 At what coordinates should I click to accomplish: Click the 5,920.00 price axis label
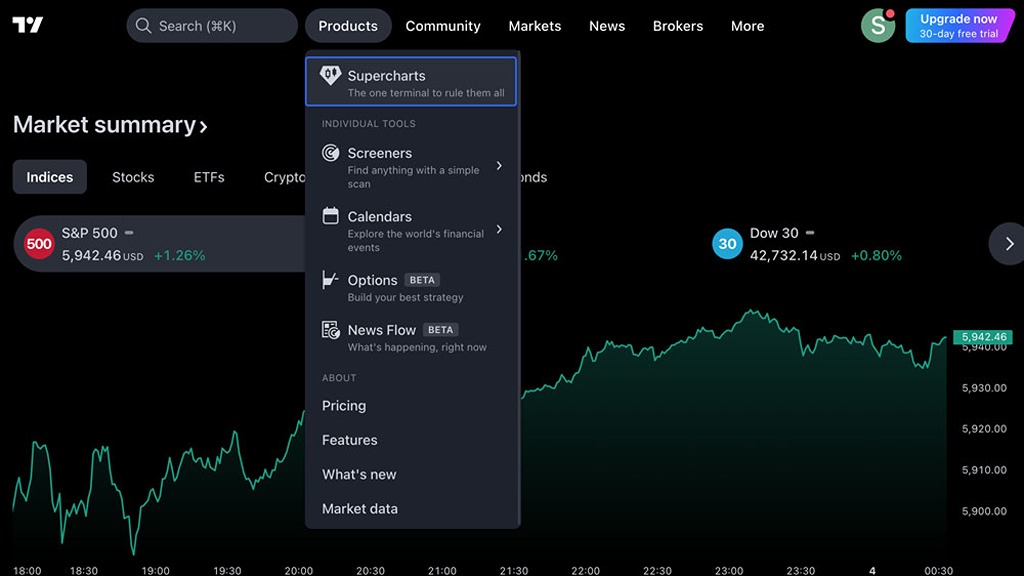(984, 429)
